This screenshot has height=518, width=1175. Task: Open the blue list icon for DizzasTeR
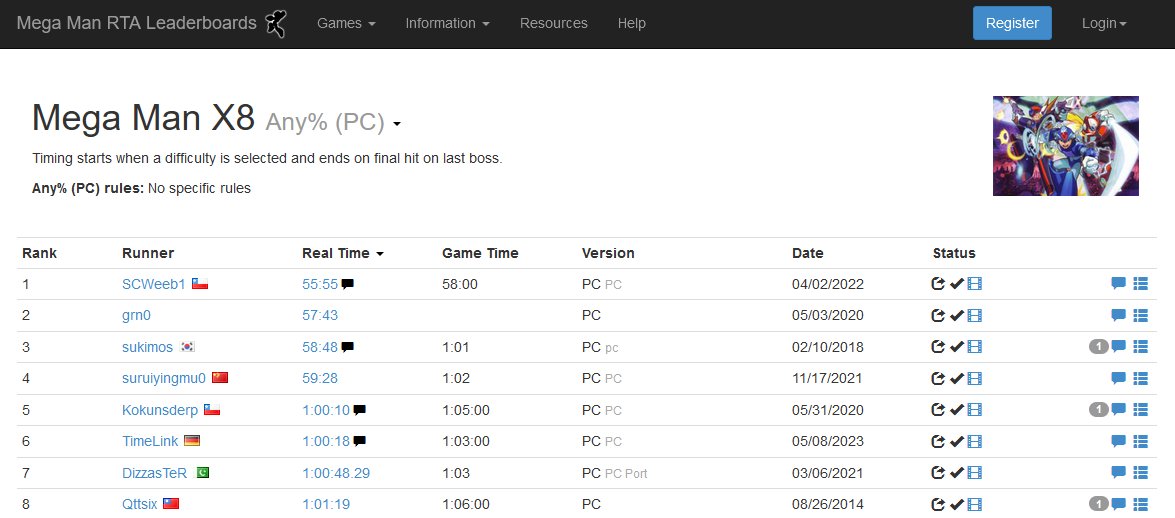click(1141, 472)
